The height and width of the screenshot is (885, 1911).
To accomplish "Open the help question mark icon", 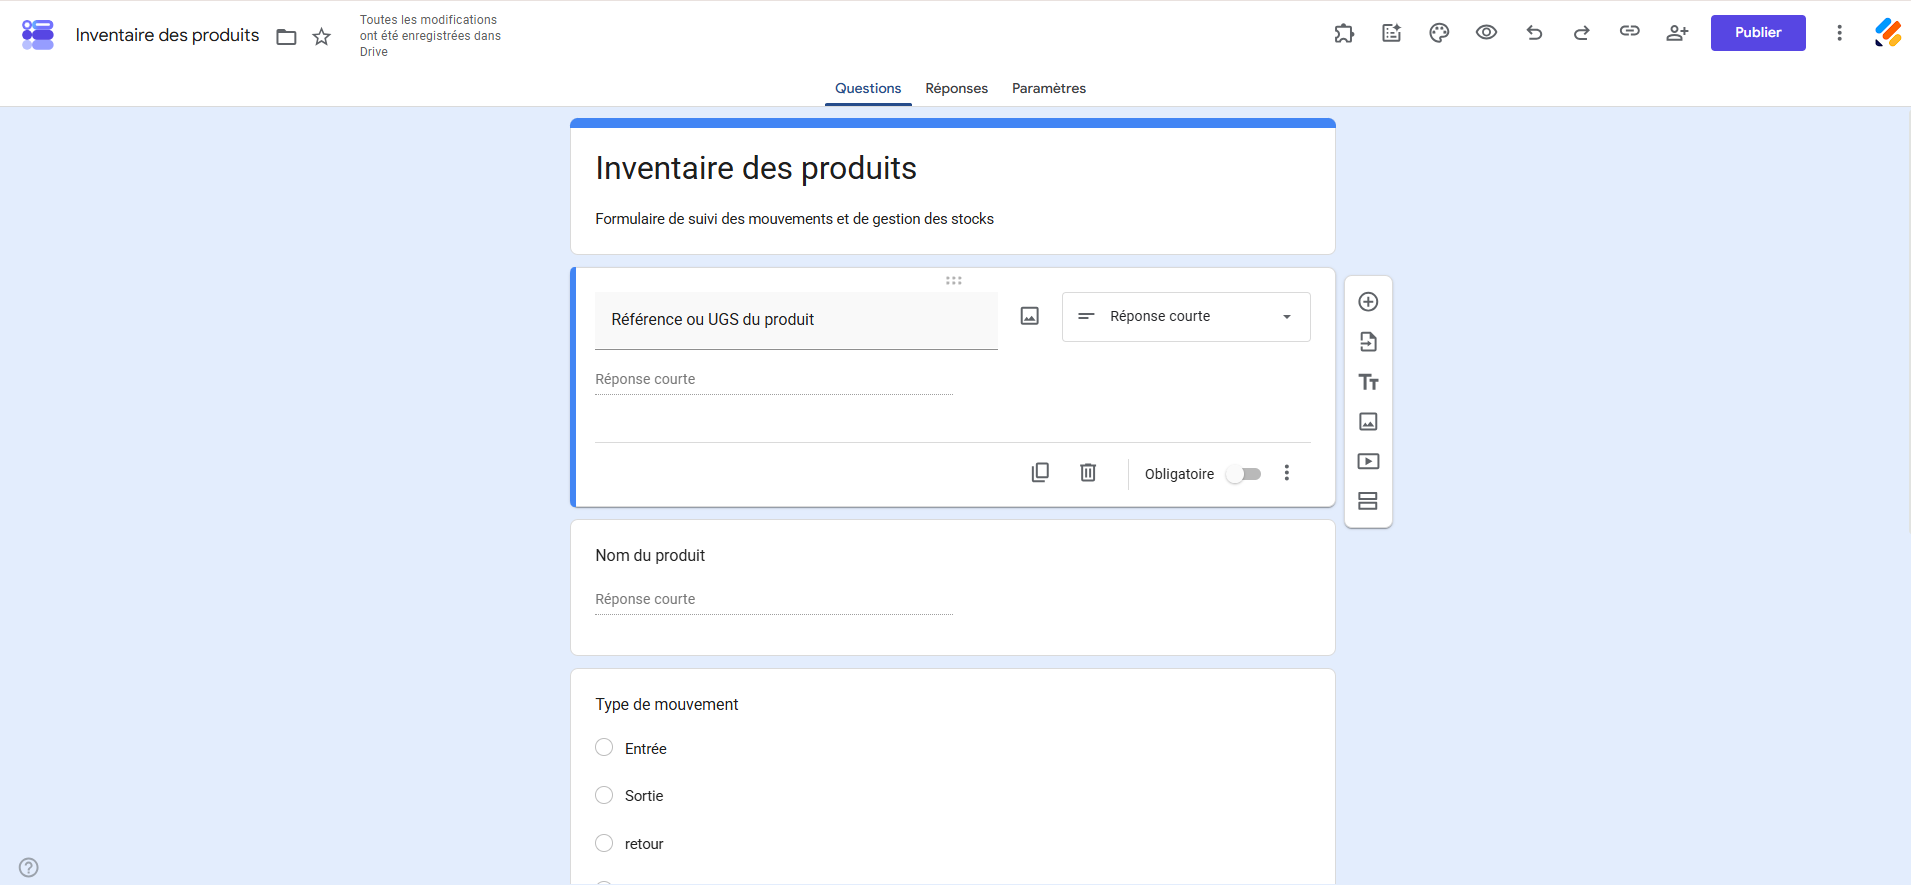I will coord(29,867).
